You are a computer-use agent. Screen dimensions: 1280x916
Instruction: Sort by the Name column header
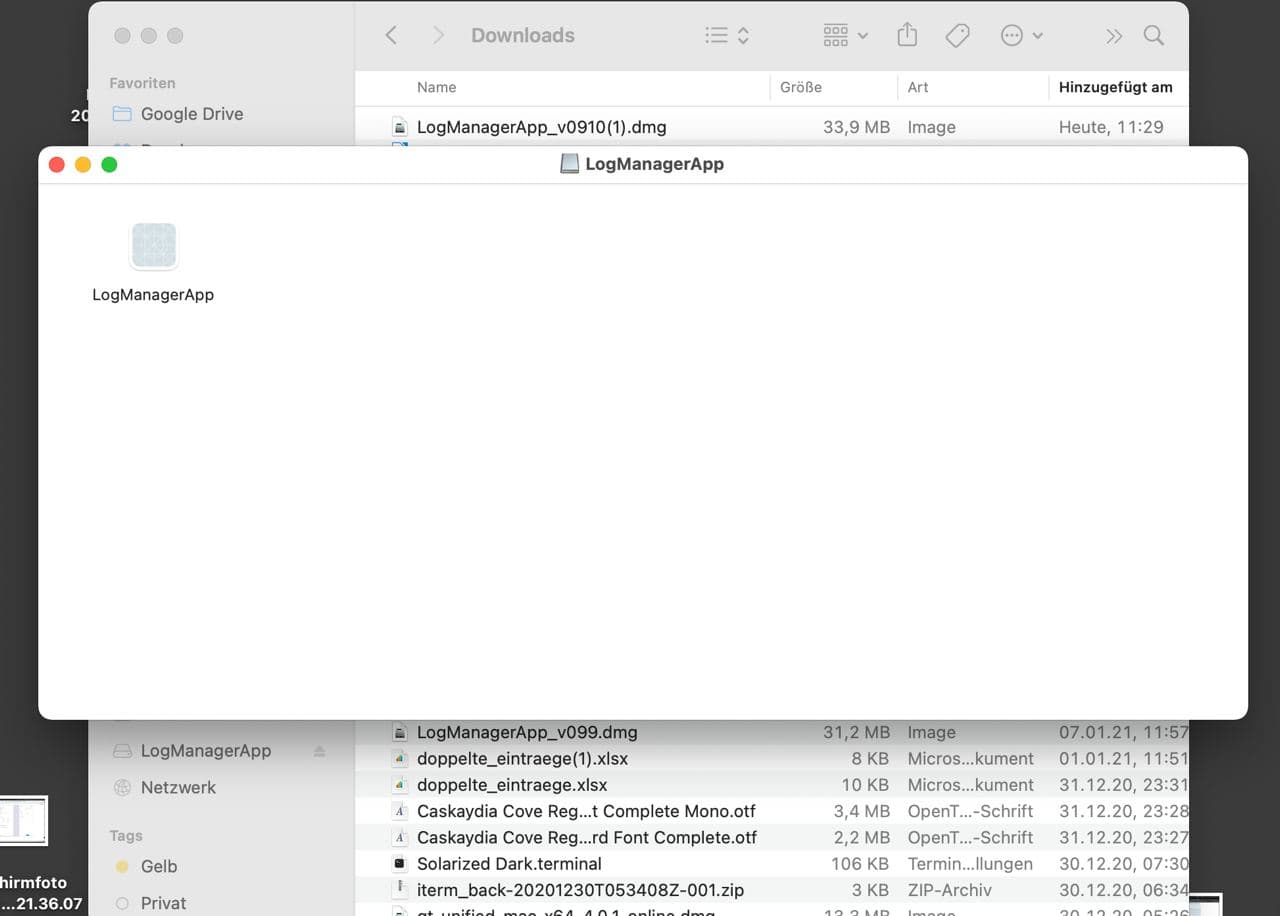tap(437, 87)
